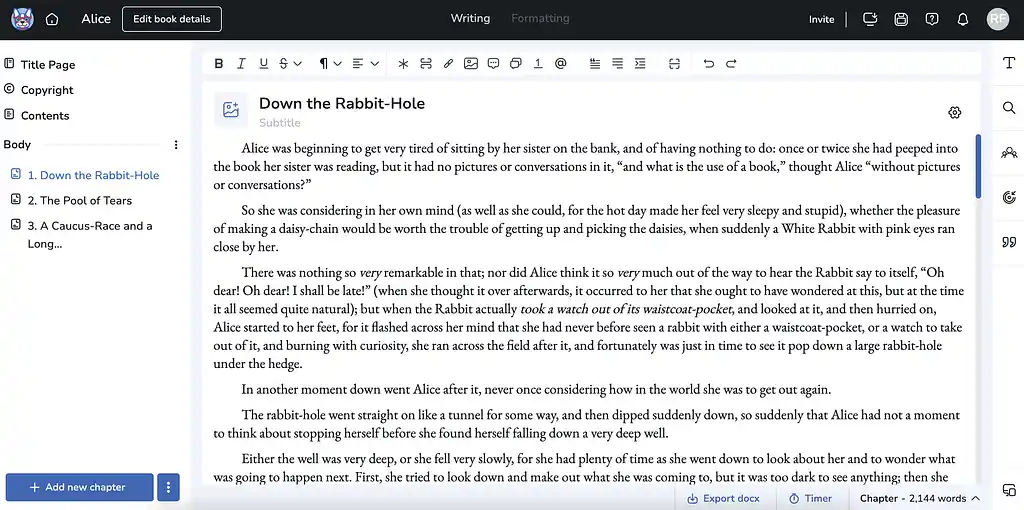The height and width of the screenshot is (510, 1024).
Task: Undo the last edit
Action: 709,63
